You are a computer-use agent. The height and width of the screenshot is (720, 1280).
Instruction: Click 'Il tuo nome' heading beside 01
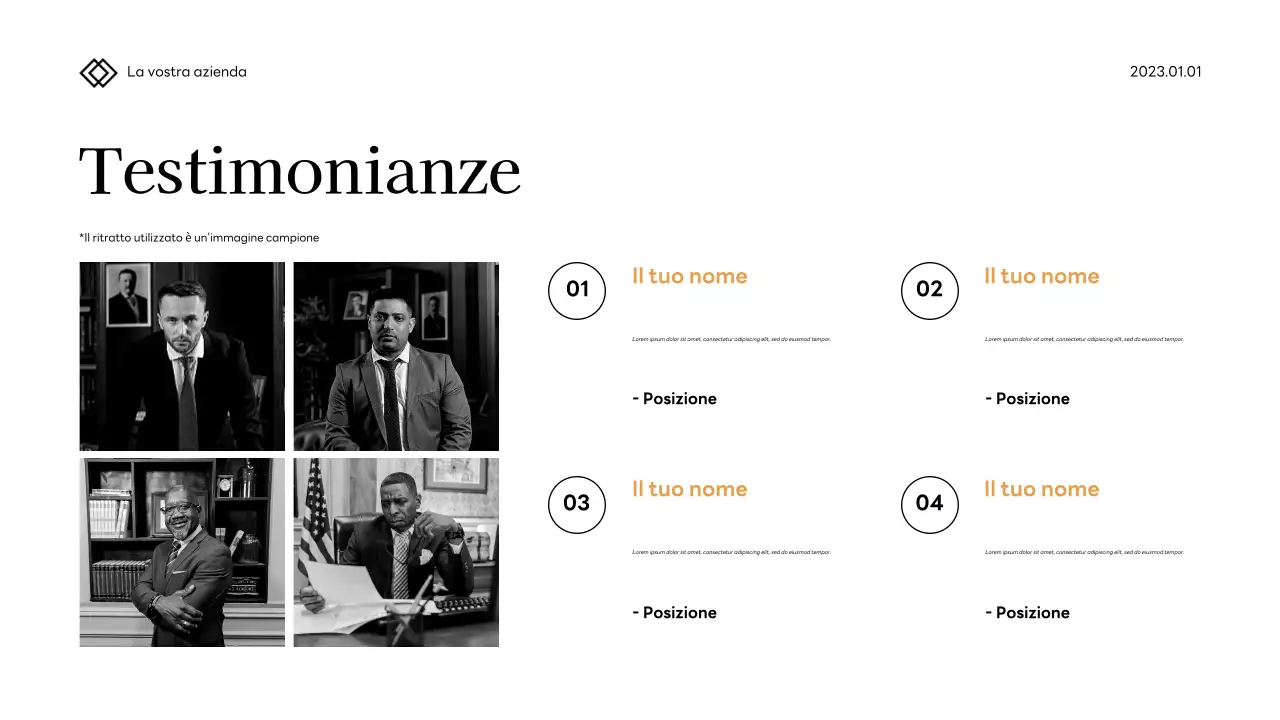pos(689,276)
